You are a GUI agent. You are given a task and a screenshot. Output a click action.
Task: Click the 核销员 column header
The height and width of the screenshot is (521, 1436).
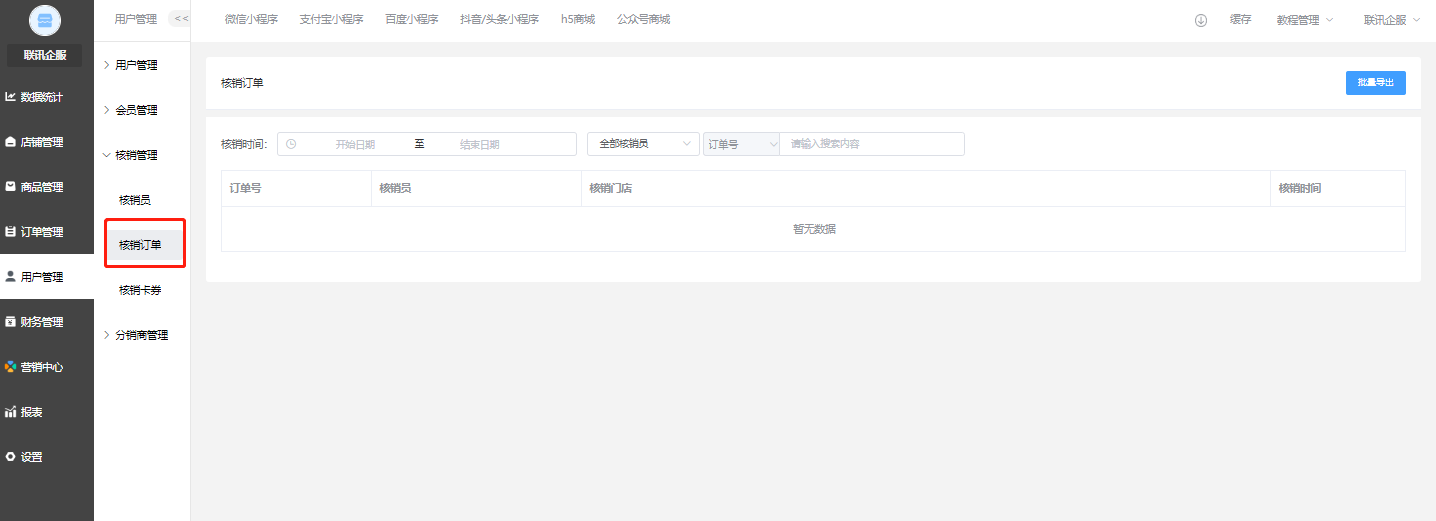[x=395, y=188]
